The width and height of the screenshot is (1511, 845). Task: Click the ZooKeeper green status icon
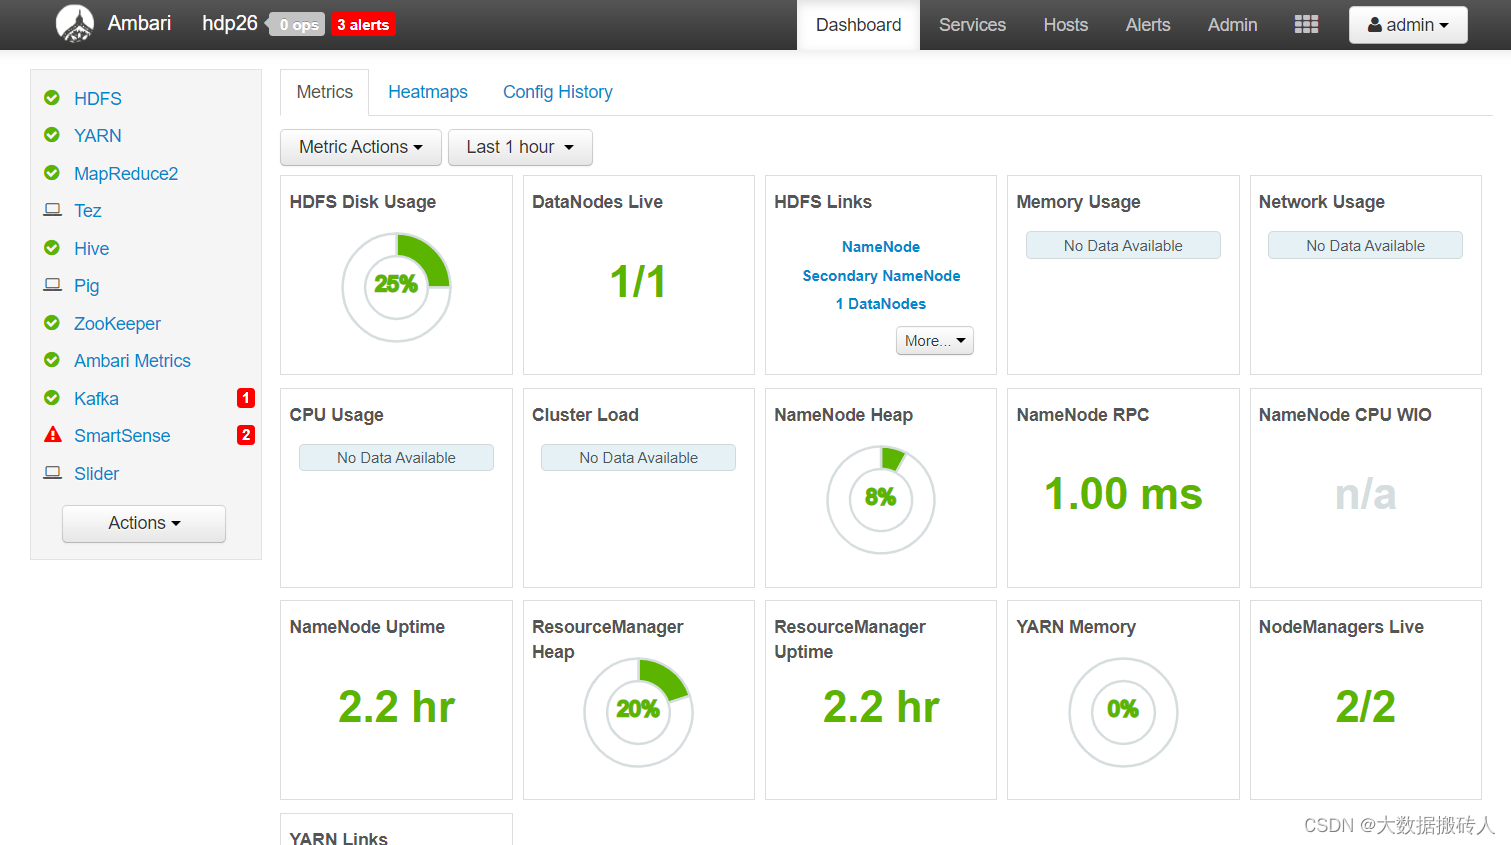click(x=52, y=323)
